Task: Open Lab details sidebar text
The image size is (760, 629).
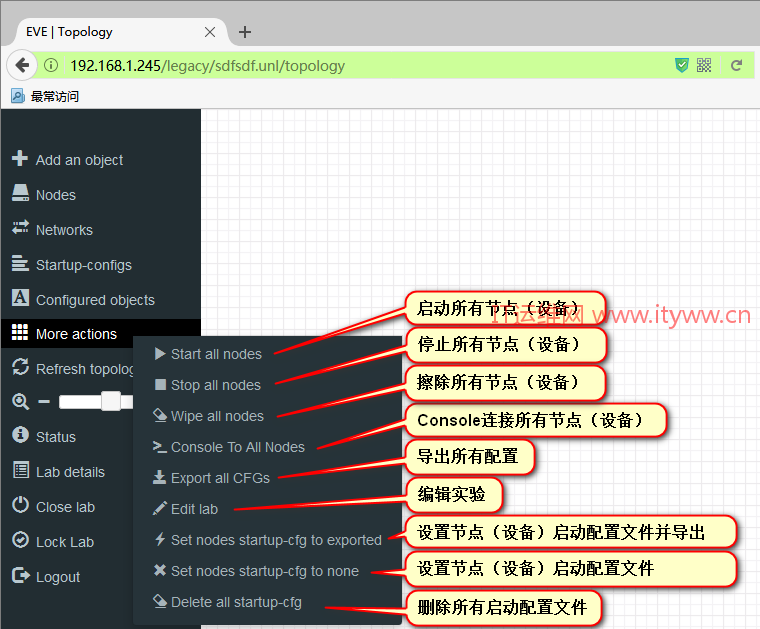Action: click(x=70, y=472)
